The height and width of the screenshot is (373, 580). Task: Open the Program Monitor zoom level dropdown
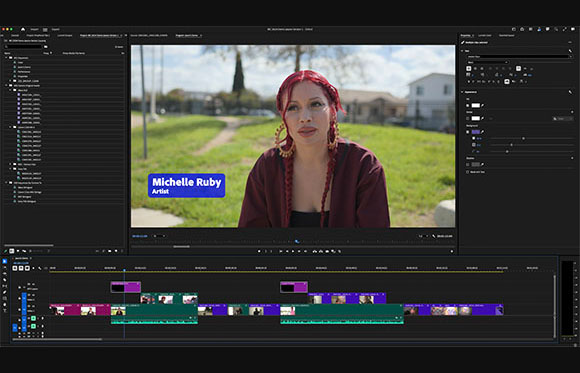tap(159, 236)
